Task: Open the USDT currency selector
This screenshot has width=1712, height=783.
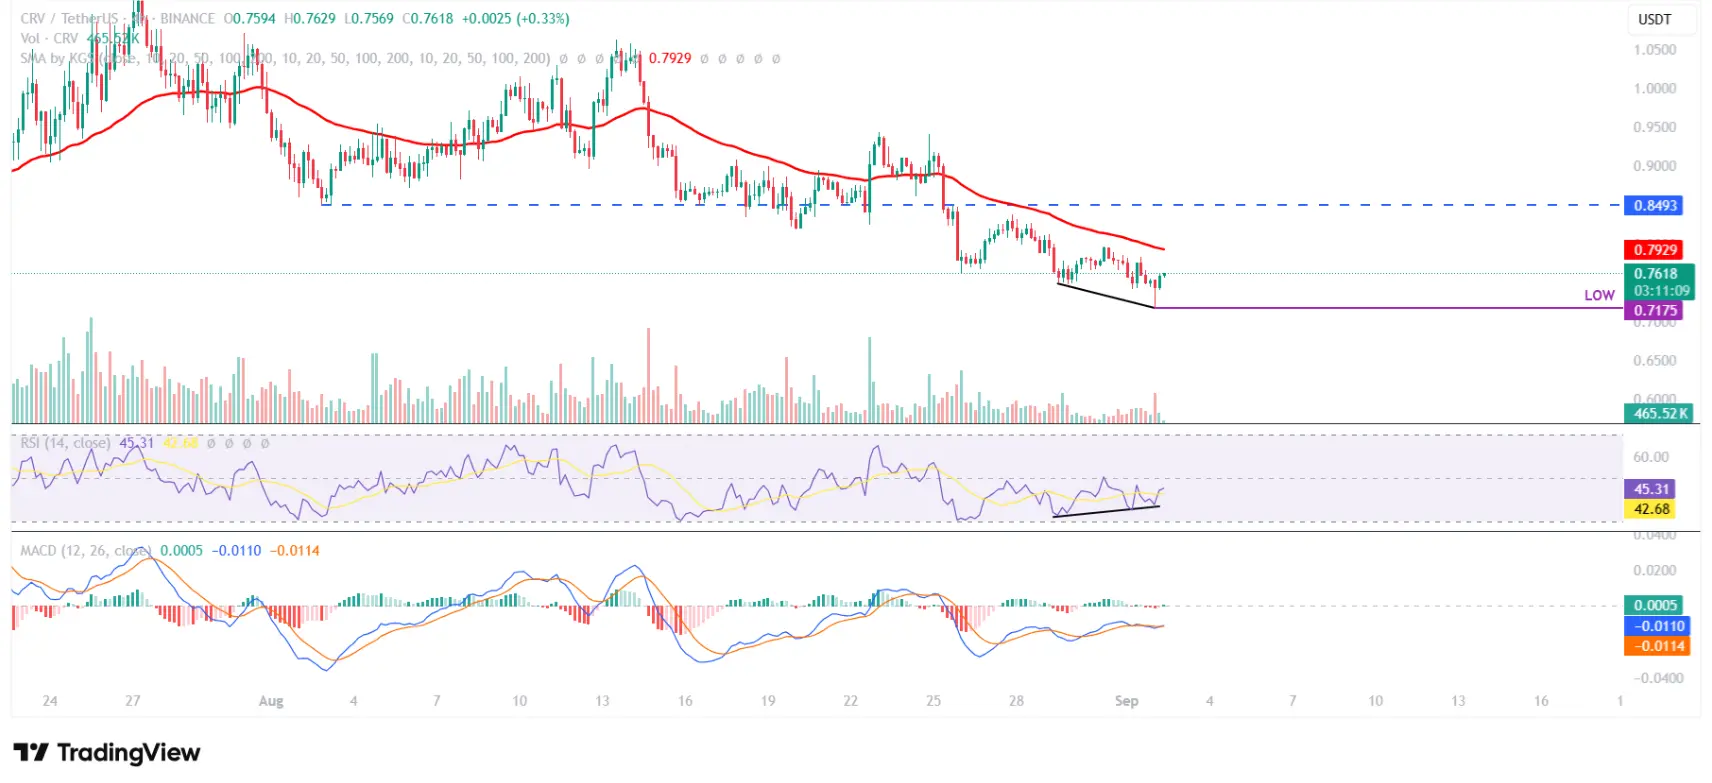Action: tap(1654, 19)
